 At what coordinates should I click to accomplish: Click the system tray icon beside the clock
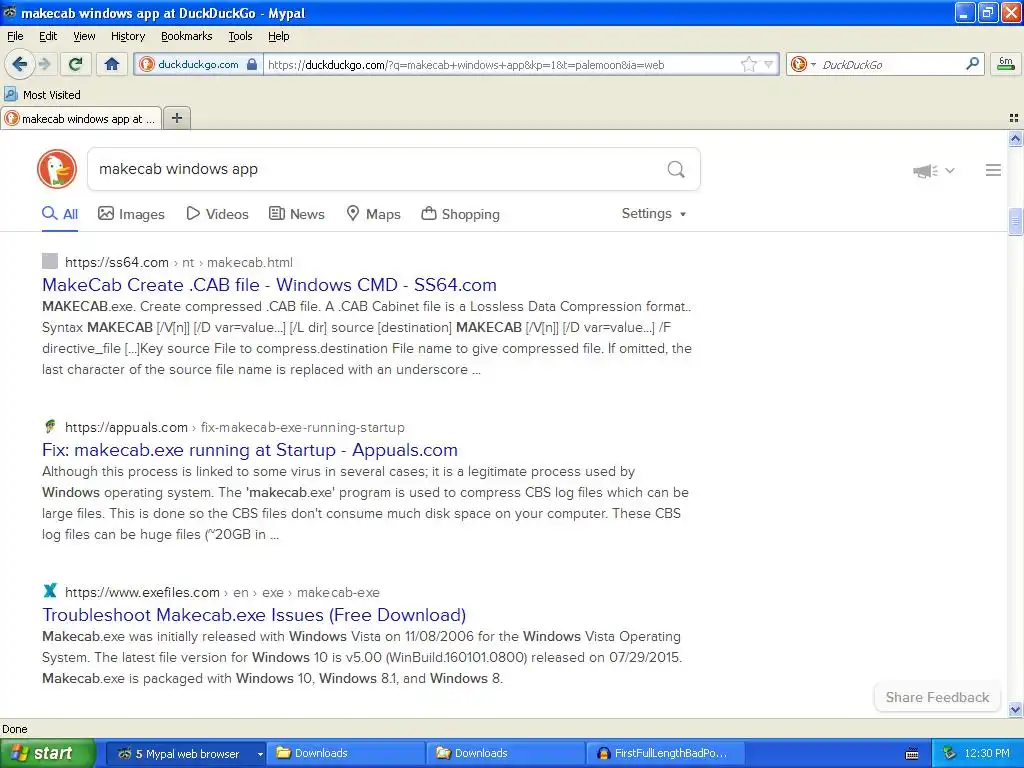pos(949,754)
